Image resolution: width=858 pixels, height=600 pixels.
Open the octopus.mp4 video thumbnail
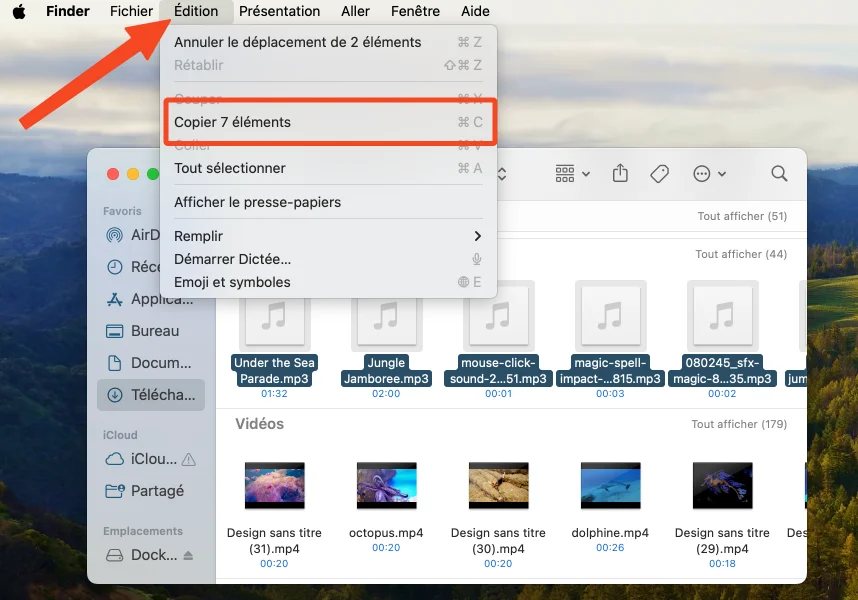point(386,484)
